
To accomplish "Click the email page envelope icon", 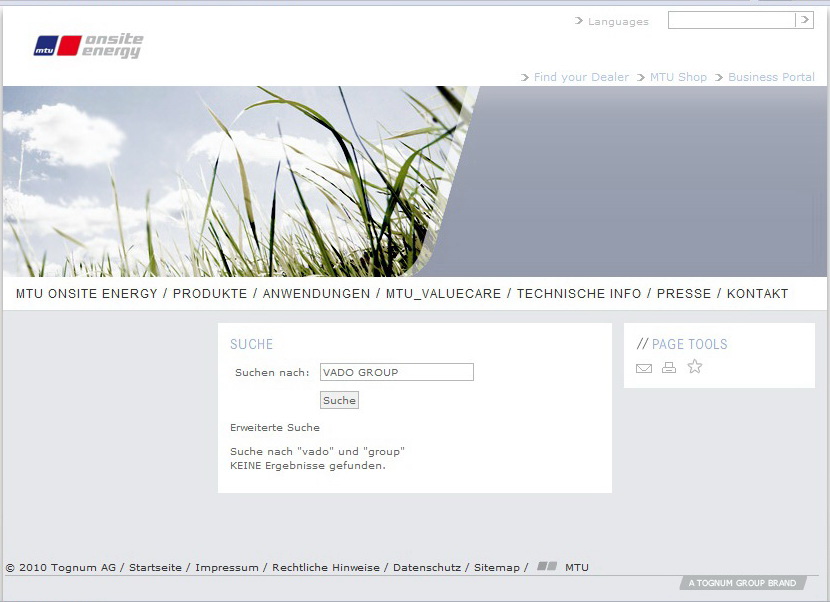I will point(644,368).
